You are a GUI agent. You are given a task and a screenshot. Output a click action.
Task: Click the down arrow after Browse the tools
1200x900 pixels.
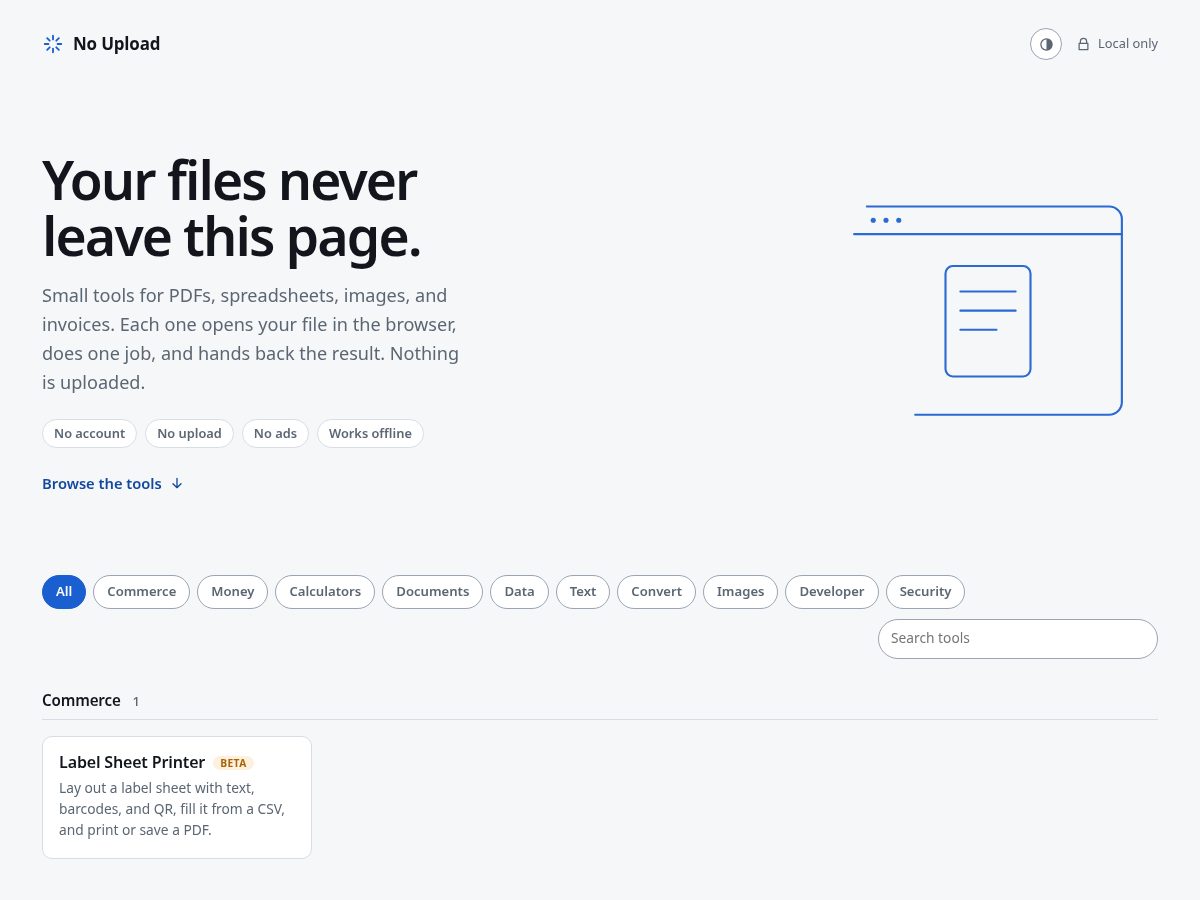177,484
